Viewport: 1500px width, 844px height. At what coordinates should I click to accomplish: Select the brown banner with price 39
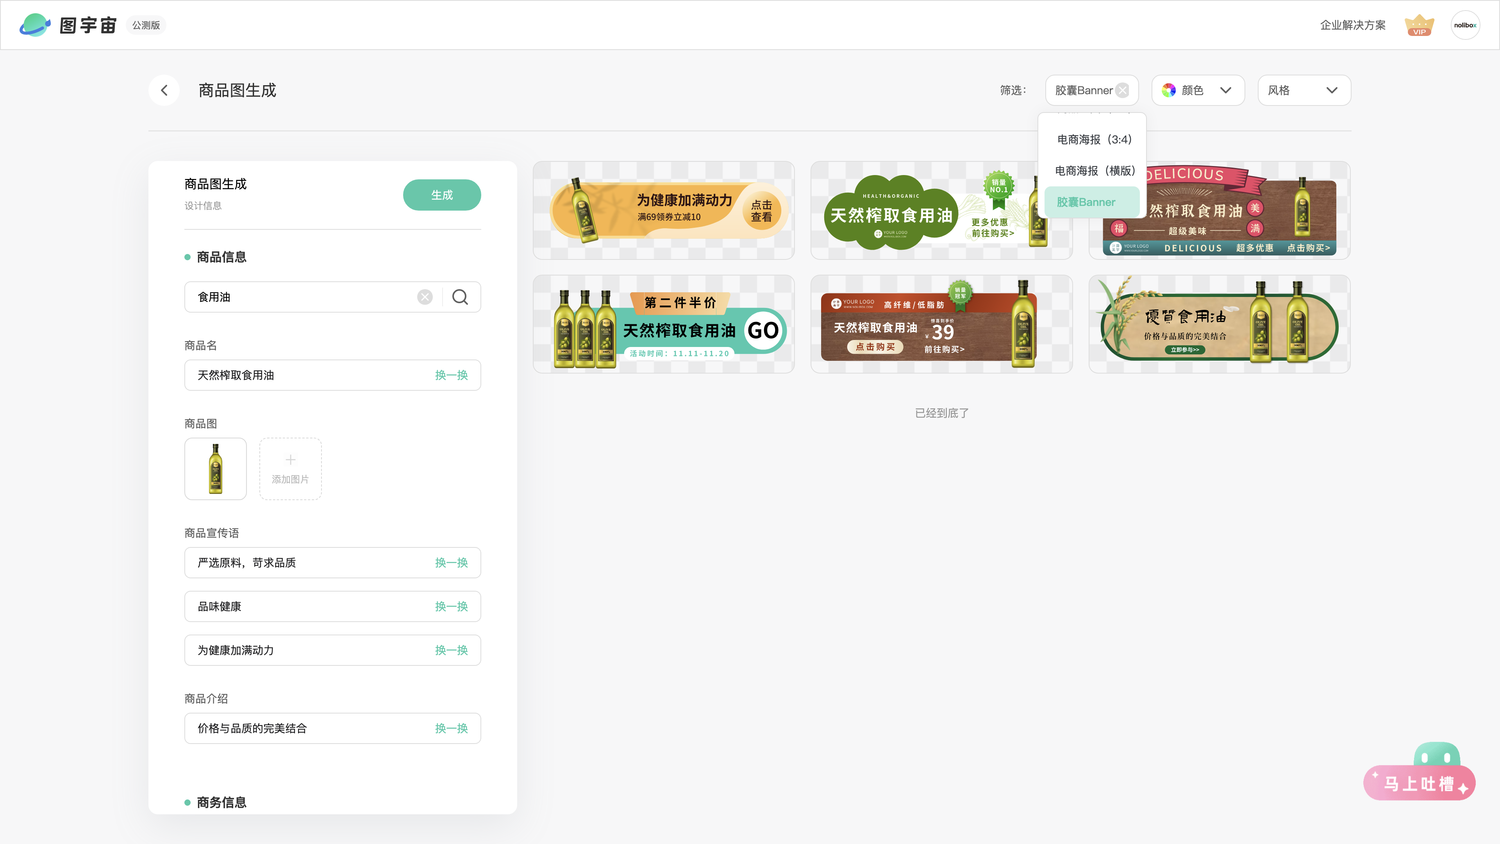(x=941, y=324)
